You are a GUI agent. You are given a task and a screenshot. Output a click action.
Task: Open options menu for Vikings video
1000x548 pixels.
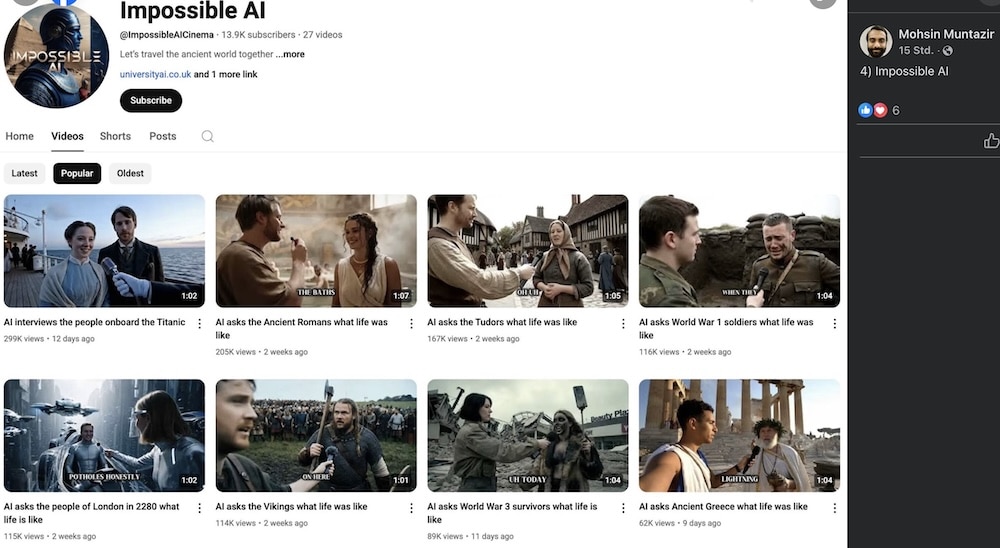click(411, 508)
